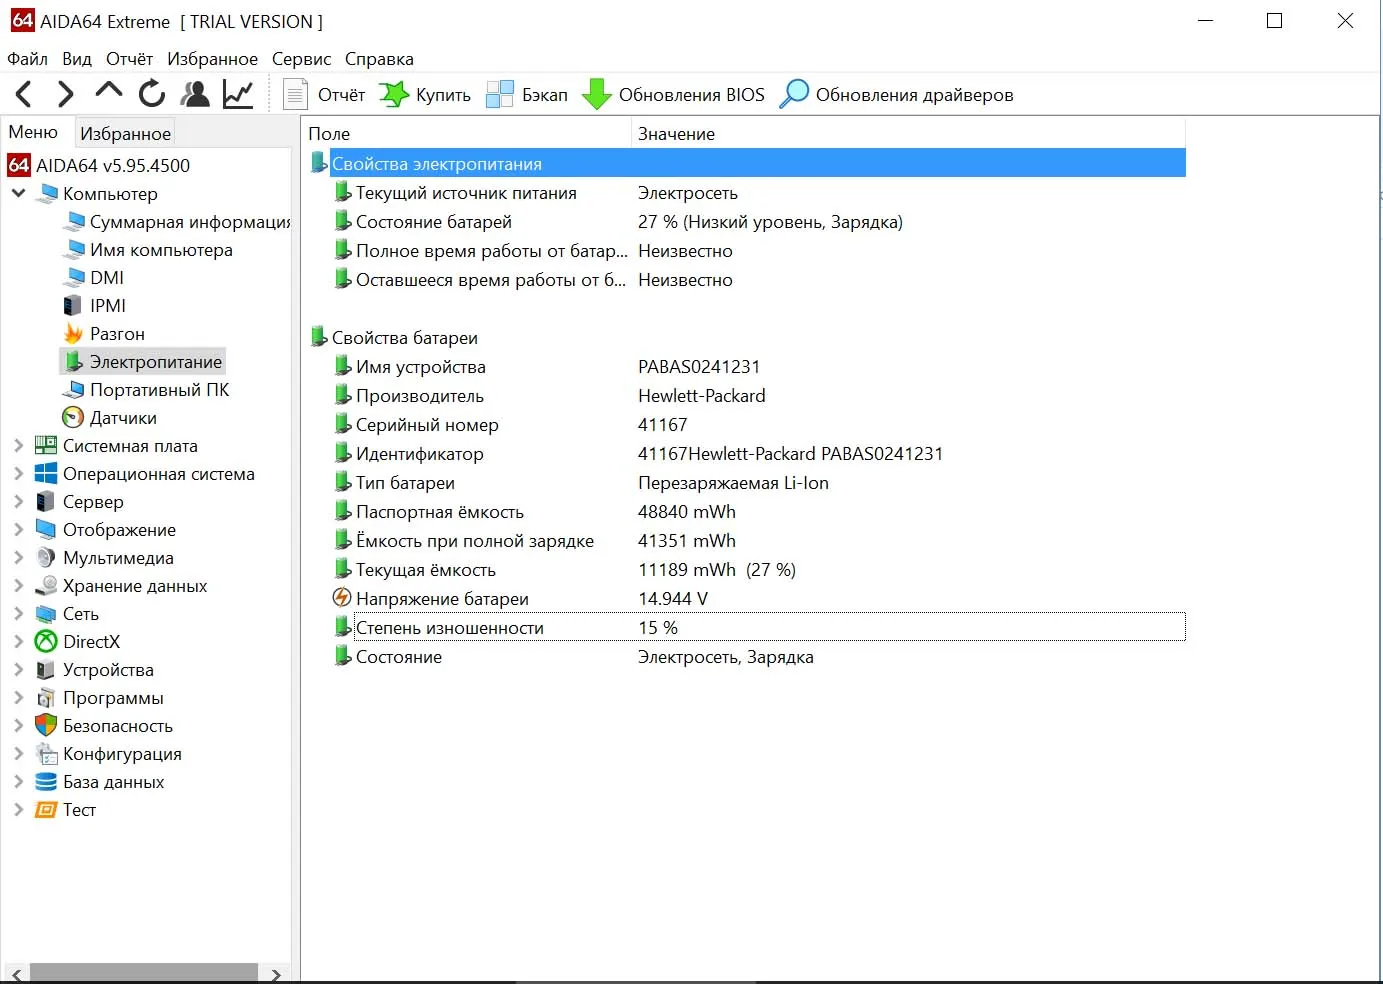Open the Избранное menu in menu bar
Screen dimensions: 1383x984
click(212, 59)
